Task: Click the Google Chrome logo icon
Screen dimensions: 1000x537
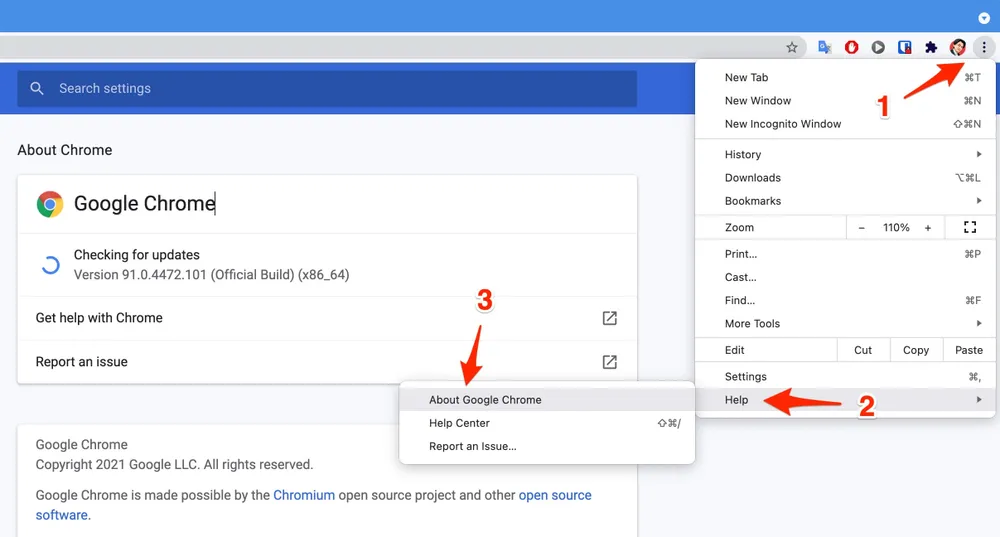Action: [50, 204]
